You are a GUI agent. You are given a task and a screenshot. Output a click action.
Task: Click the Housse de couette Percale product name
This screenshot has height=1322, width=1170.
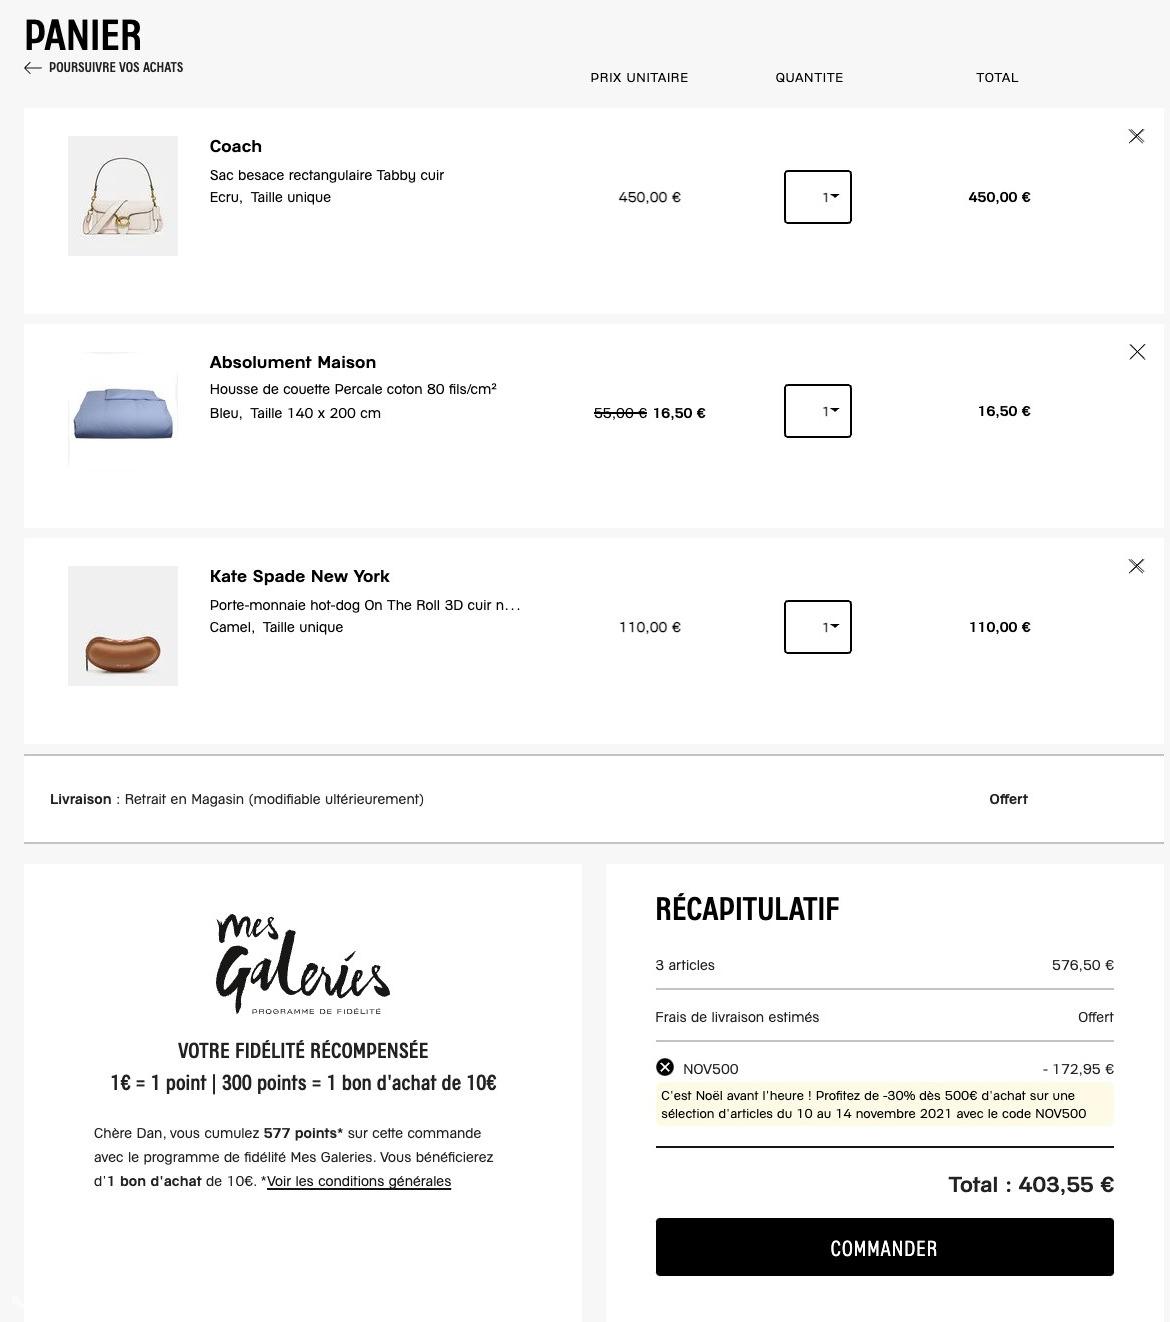pyautogui.click(x=353, y=389)
